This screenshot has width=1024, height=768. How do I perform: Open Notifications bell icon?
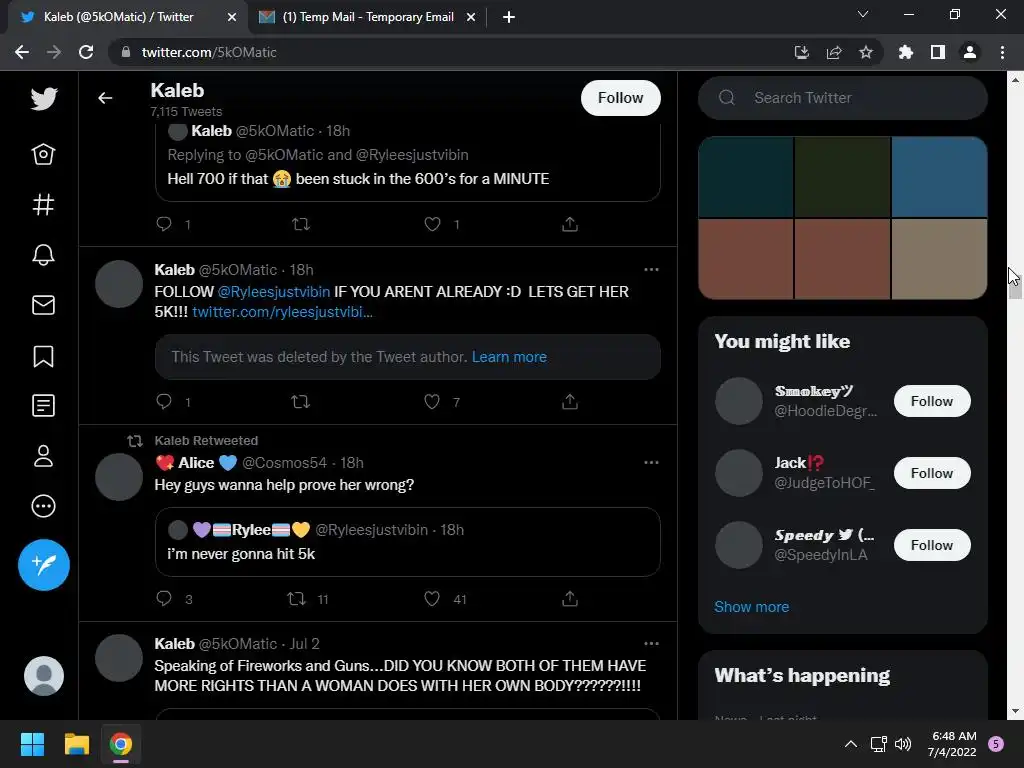tap(44, 255)
